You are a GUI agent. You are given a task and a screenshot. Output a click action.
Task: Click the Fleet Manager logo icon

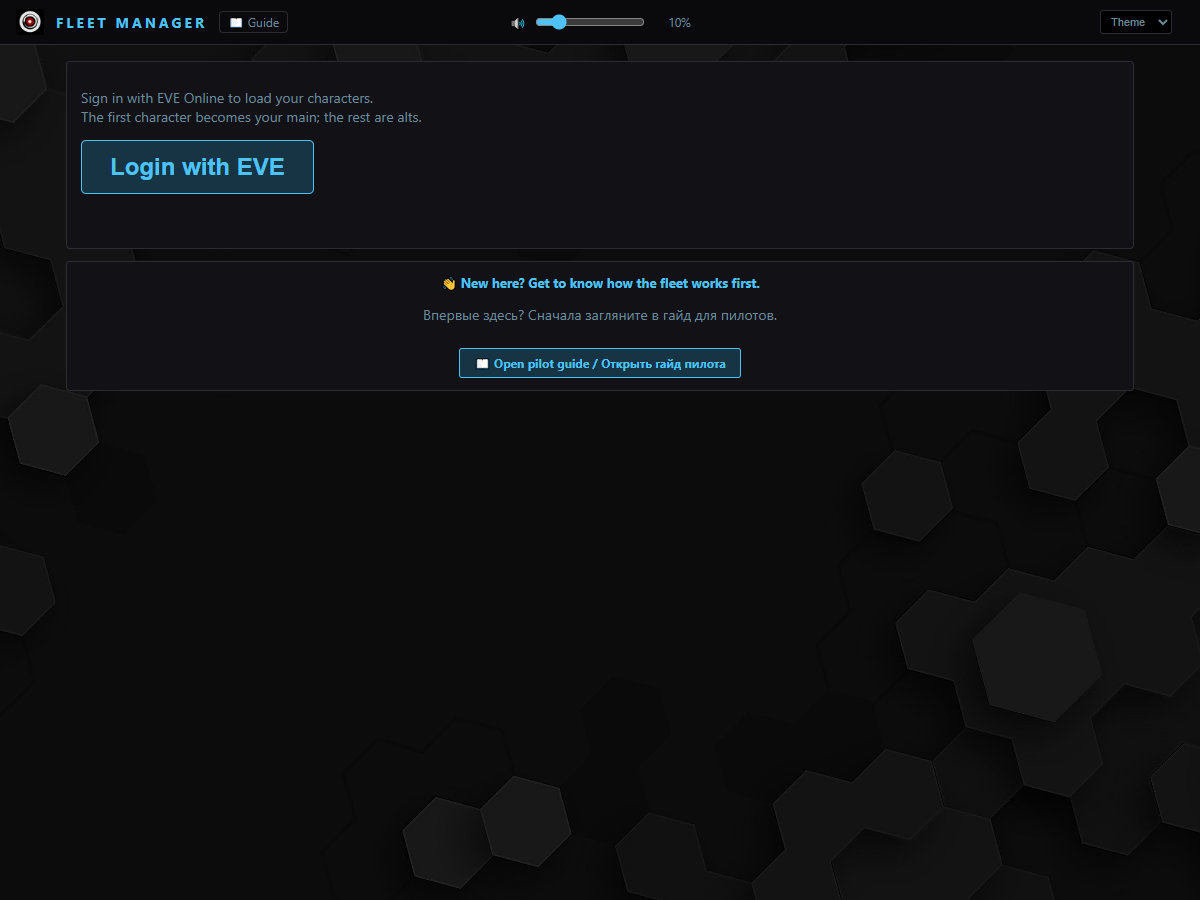click(31, 22)
